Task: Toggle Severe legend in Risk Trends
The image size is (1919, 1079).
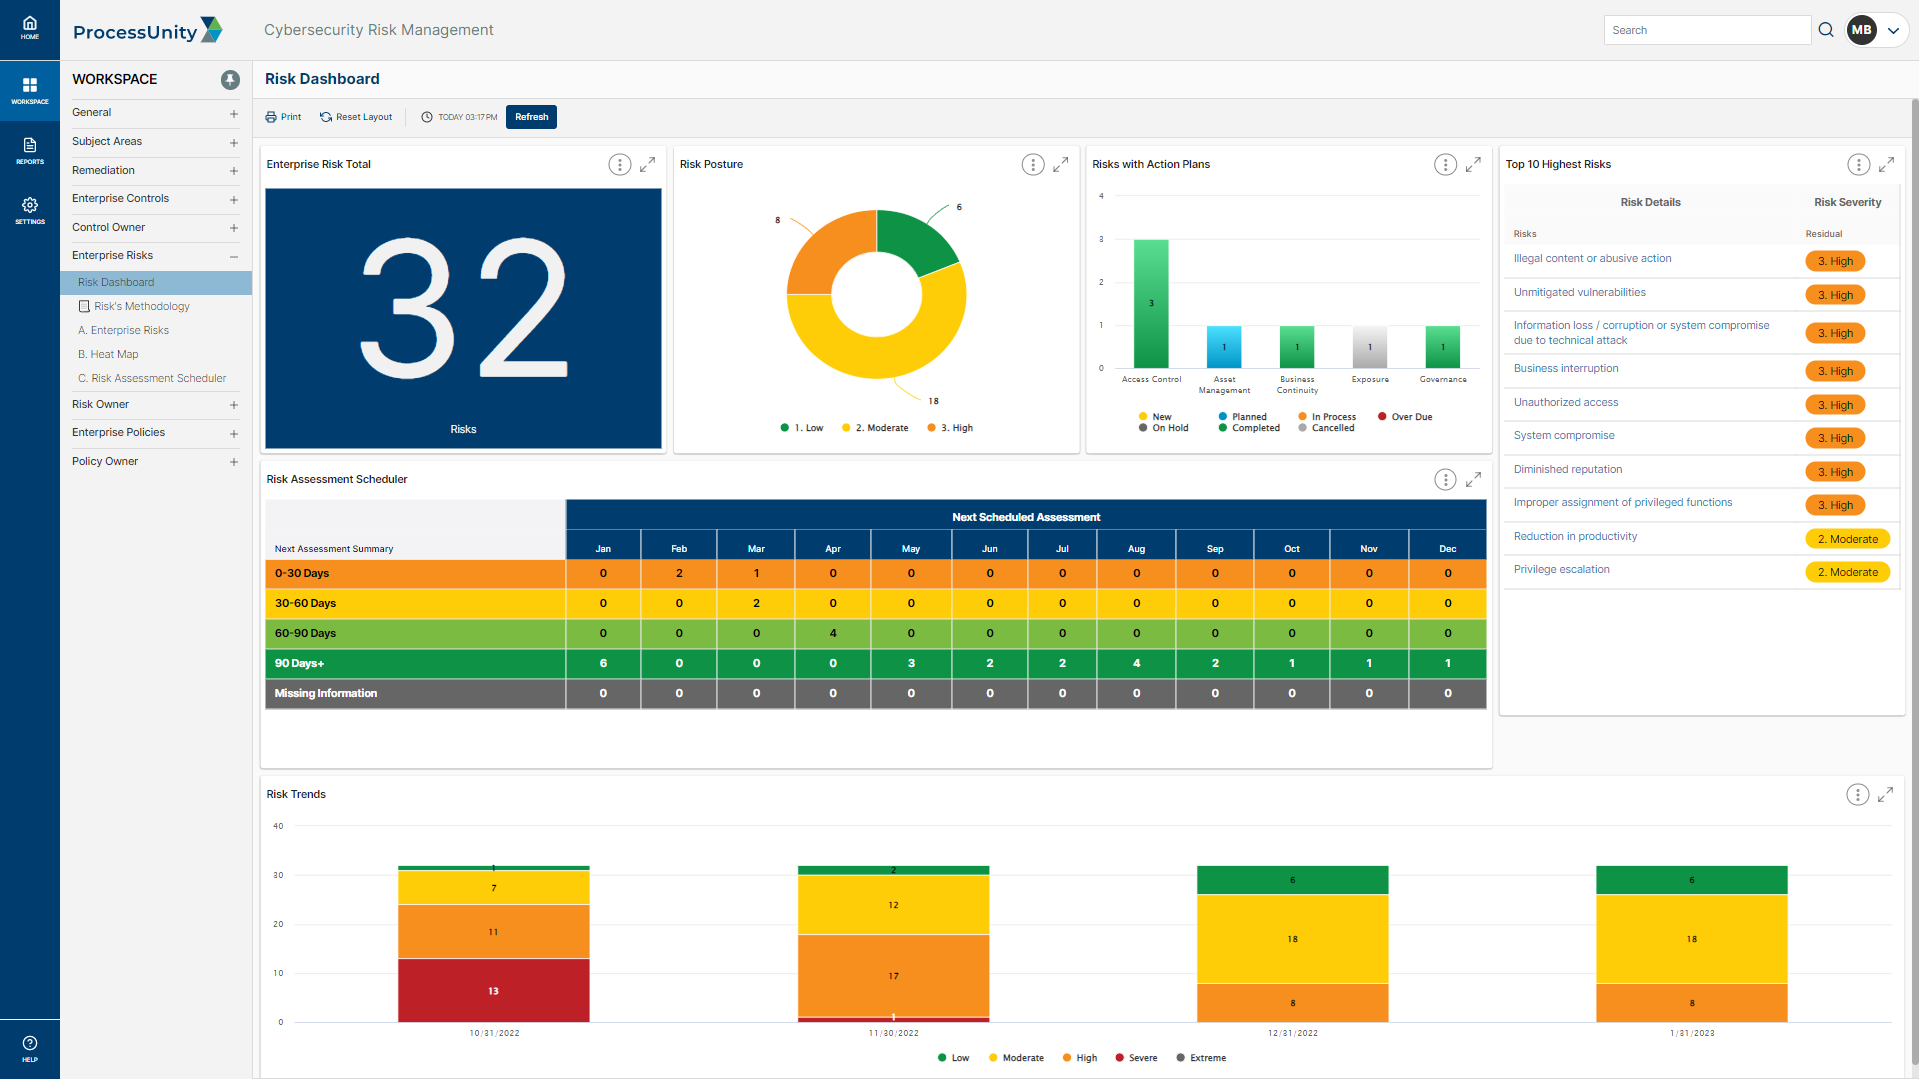Action: [1136, 1058]
